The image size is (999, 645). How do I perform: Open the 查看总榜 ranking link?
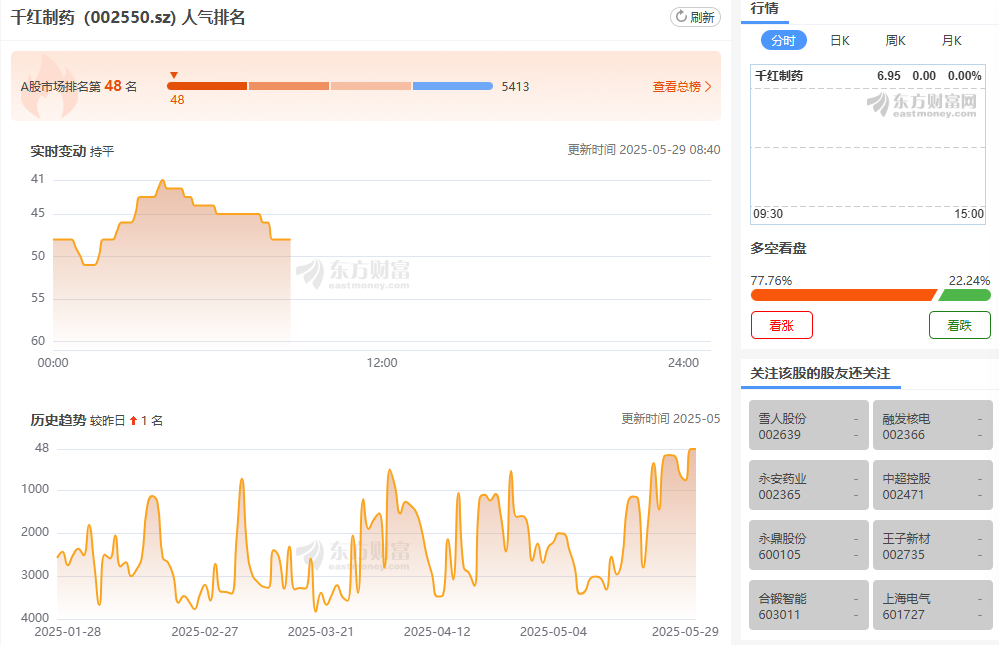682,87
